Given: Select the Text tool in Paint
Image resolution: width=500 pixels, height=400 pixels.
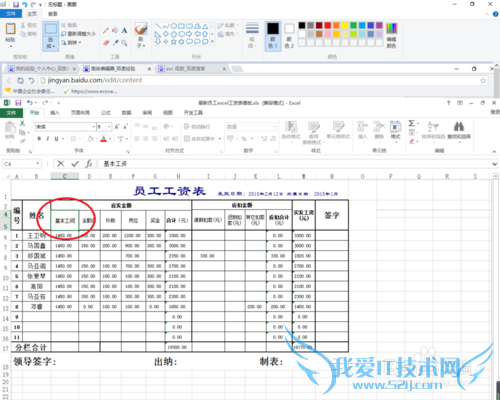Looking at the screenshot, I should [x=124, y=31].
